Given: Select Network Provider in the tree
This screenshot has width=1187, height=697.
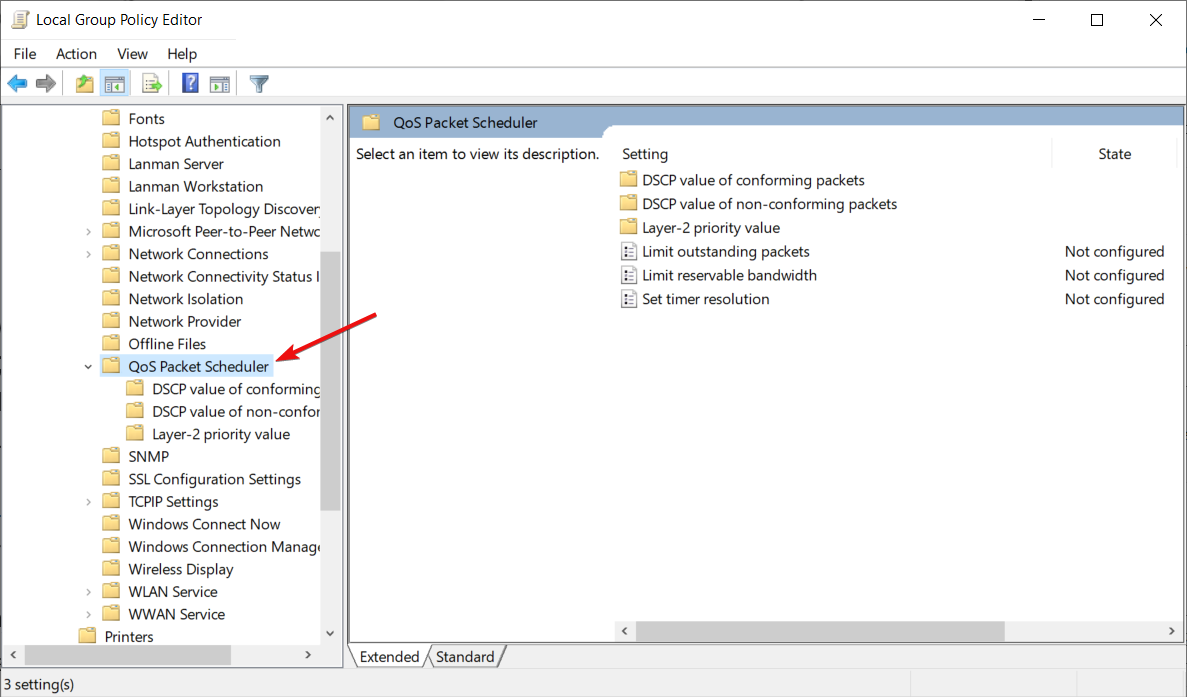Looking at the screenshot, I should [x=185, y=322].
